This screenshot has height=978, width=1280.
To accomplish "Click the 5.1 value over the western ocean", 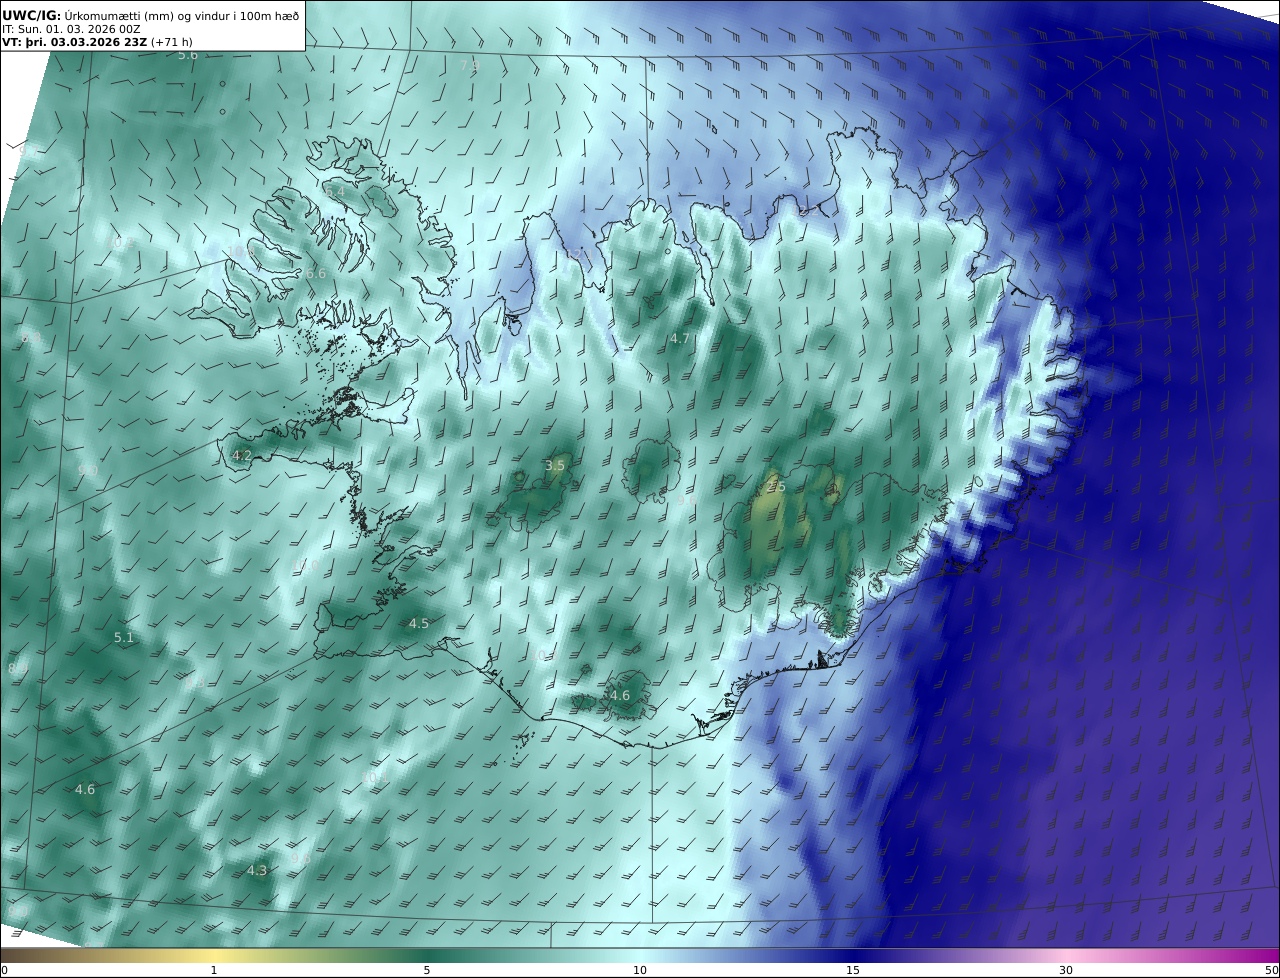I will click(124, 637).
